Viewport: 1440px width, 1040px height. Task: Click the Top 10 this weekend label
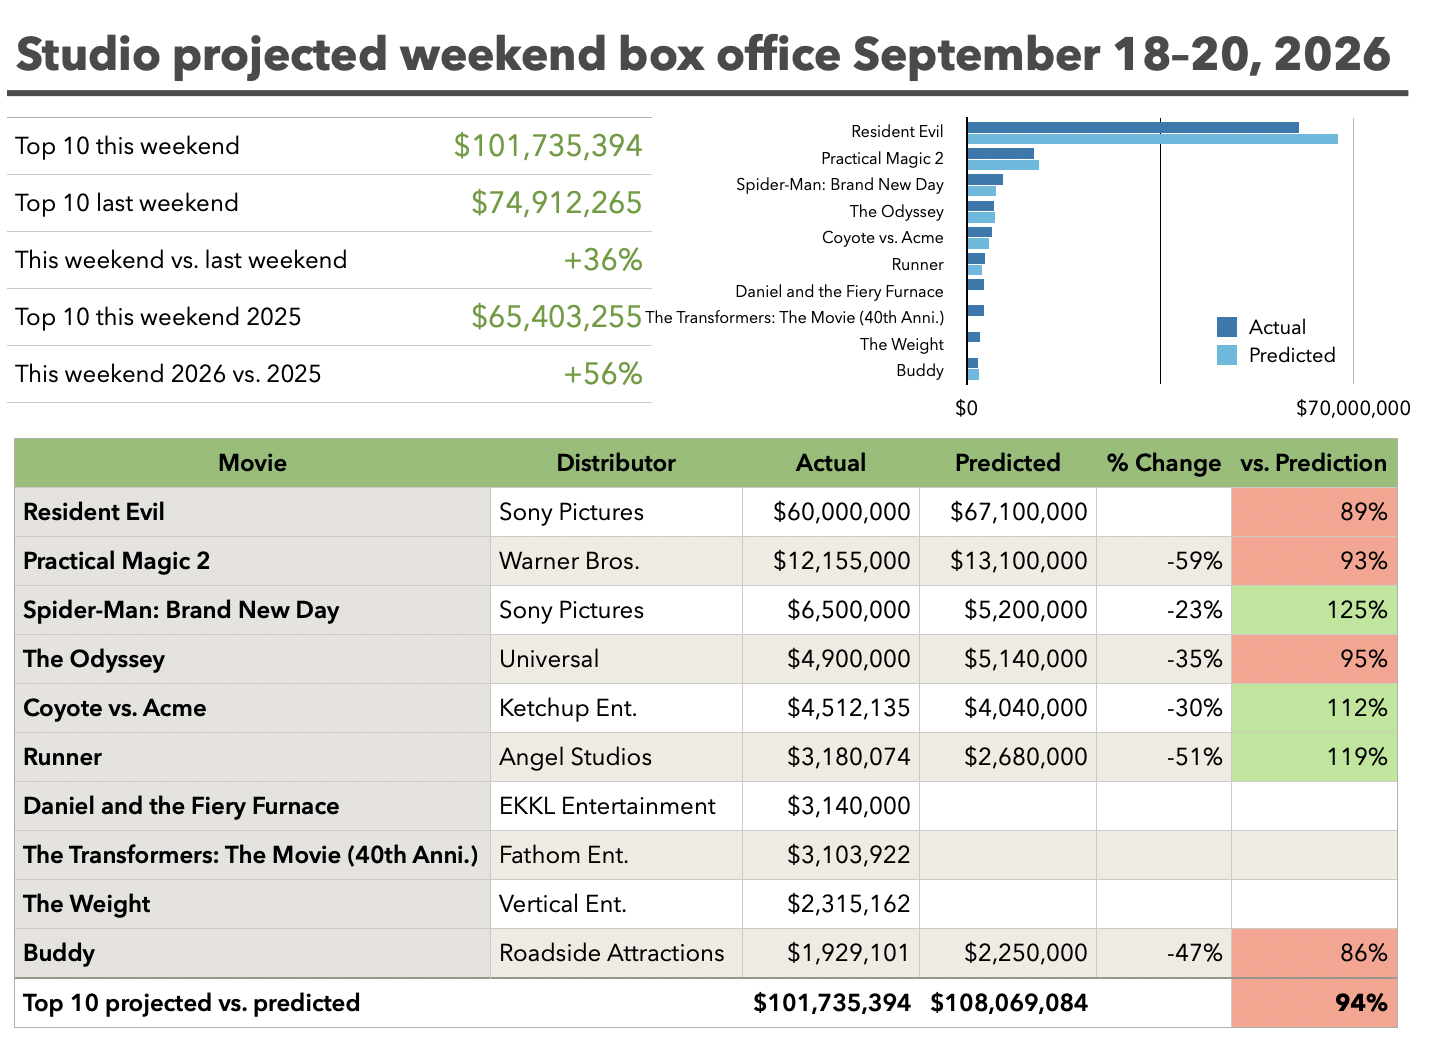click(127, 146)
